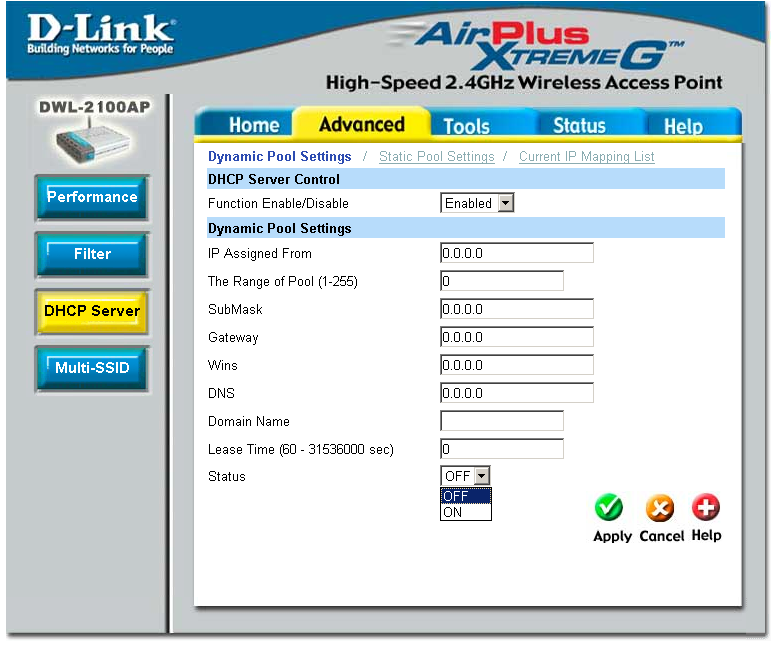Click the Dynamic Pool Settings section heading
Viewport: 779px width, 648px height.
point(280,229)
